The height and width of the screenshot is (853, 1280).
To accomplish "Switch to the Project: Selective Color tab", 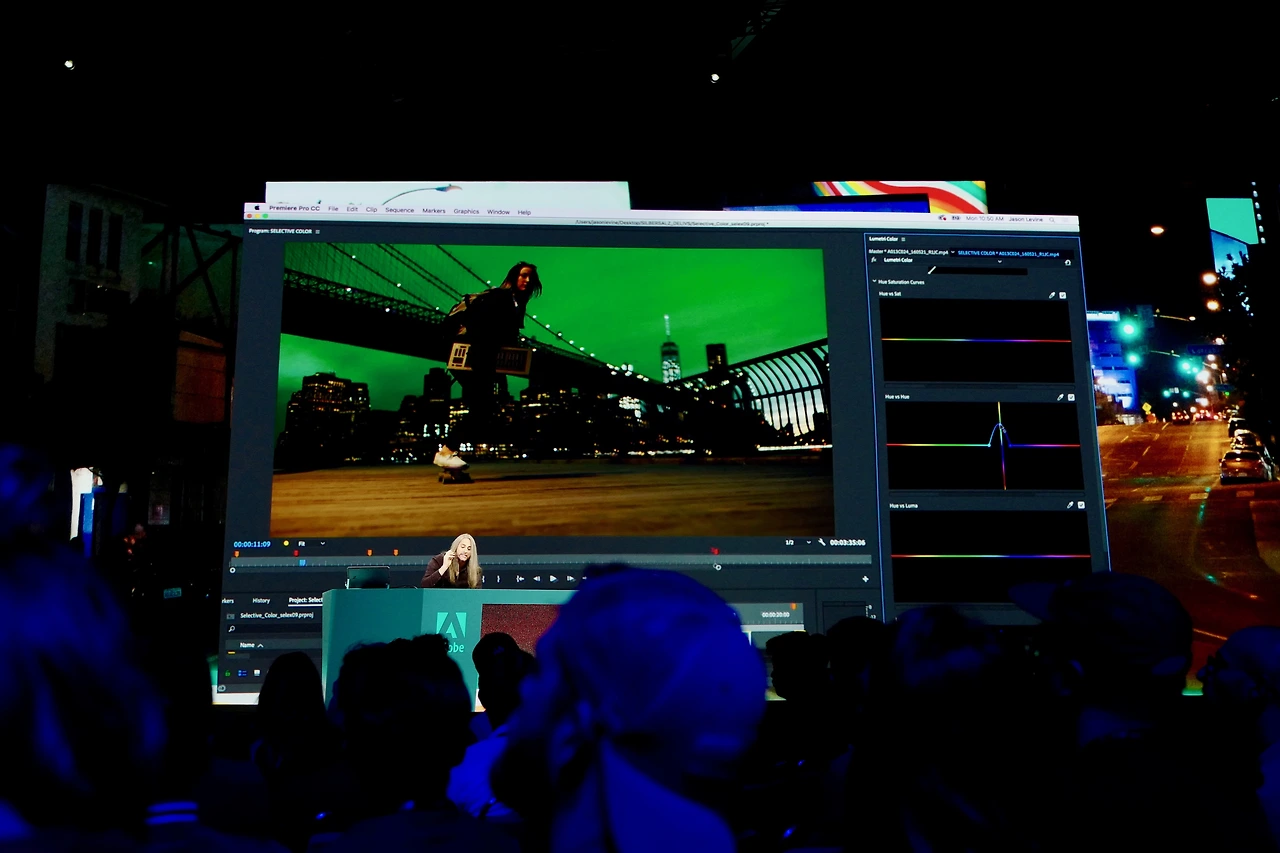I will [305, 600].
